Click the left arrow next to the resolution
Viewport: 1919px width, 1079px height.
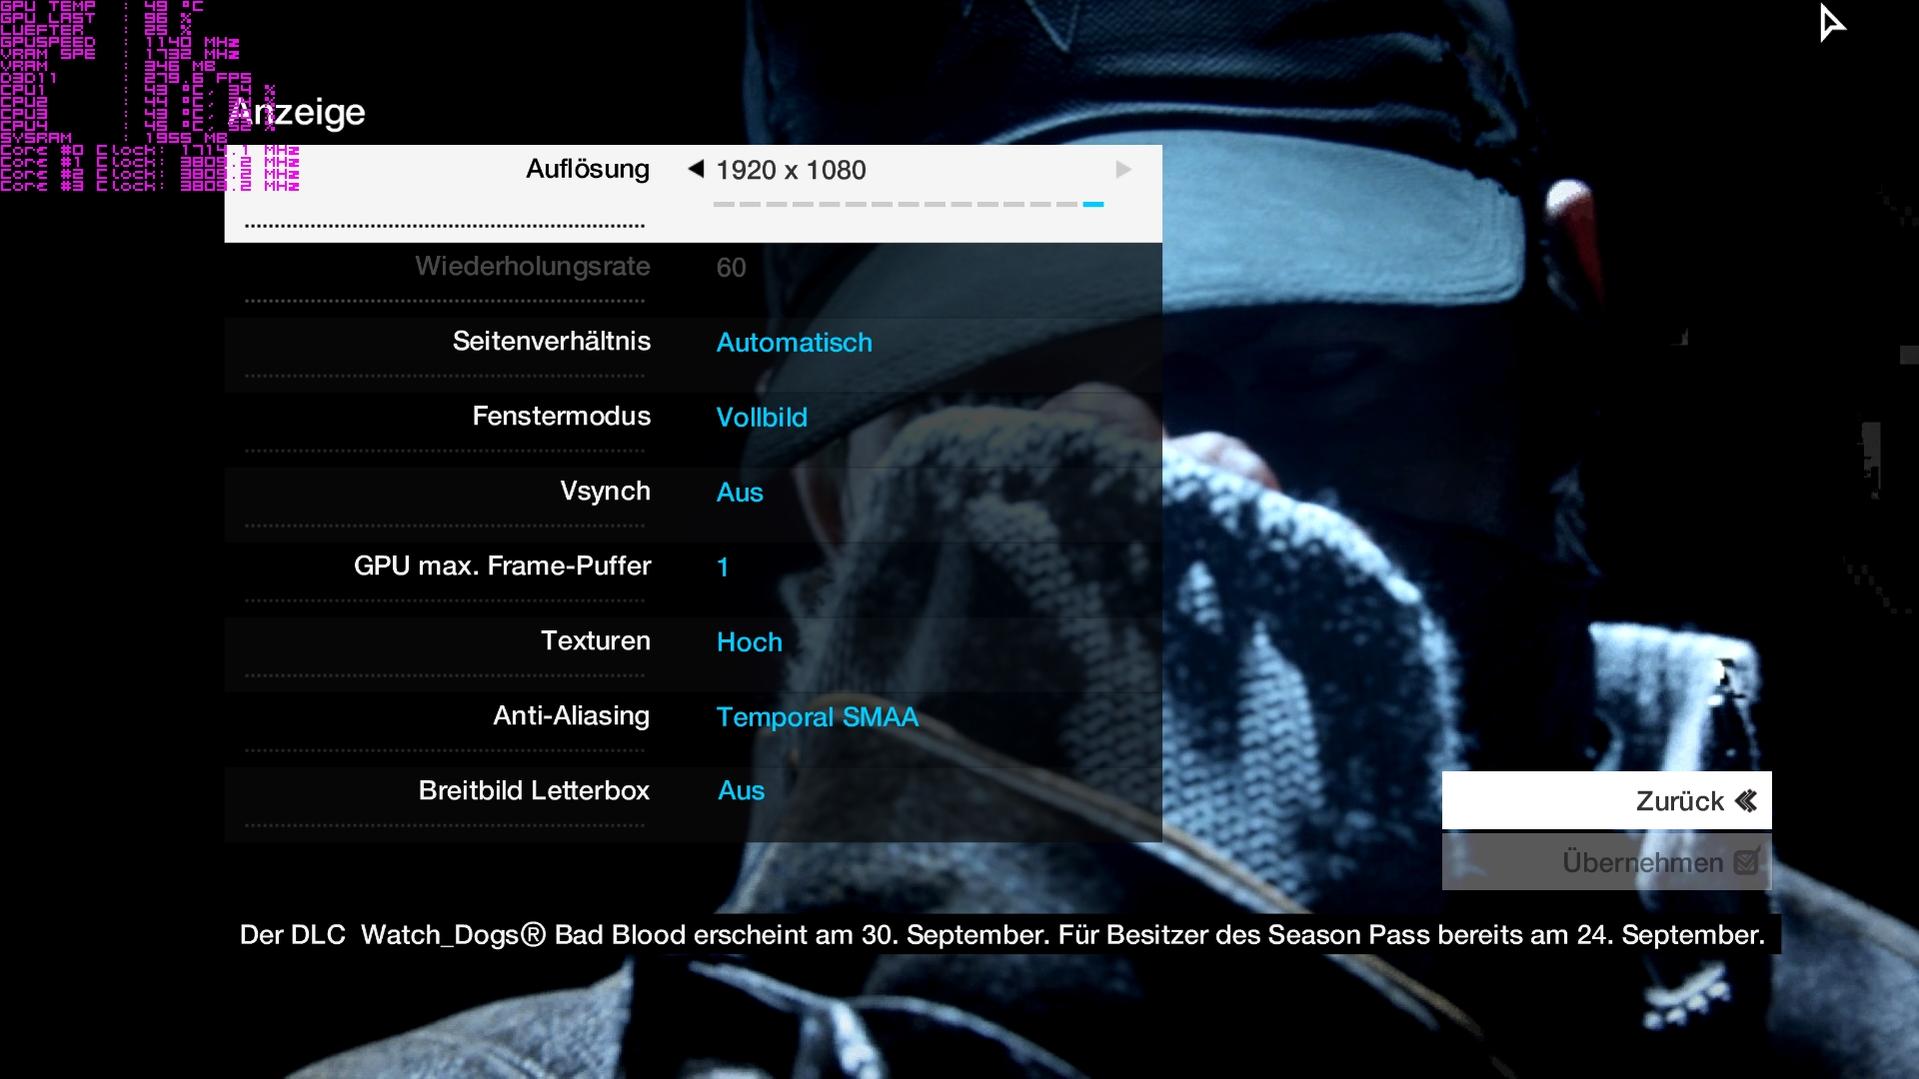pos(695,169)
